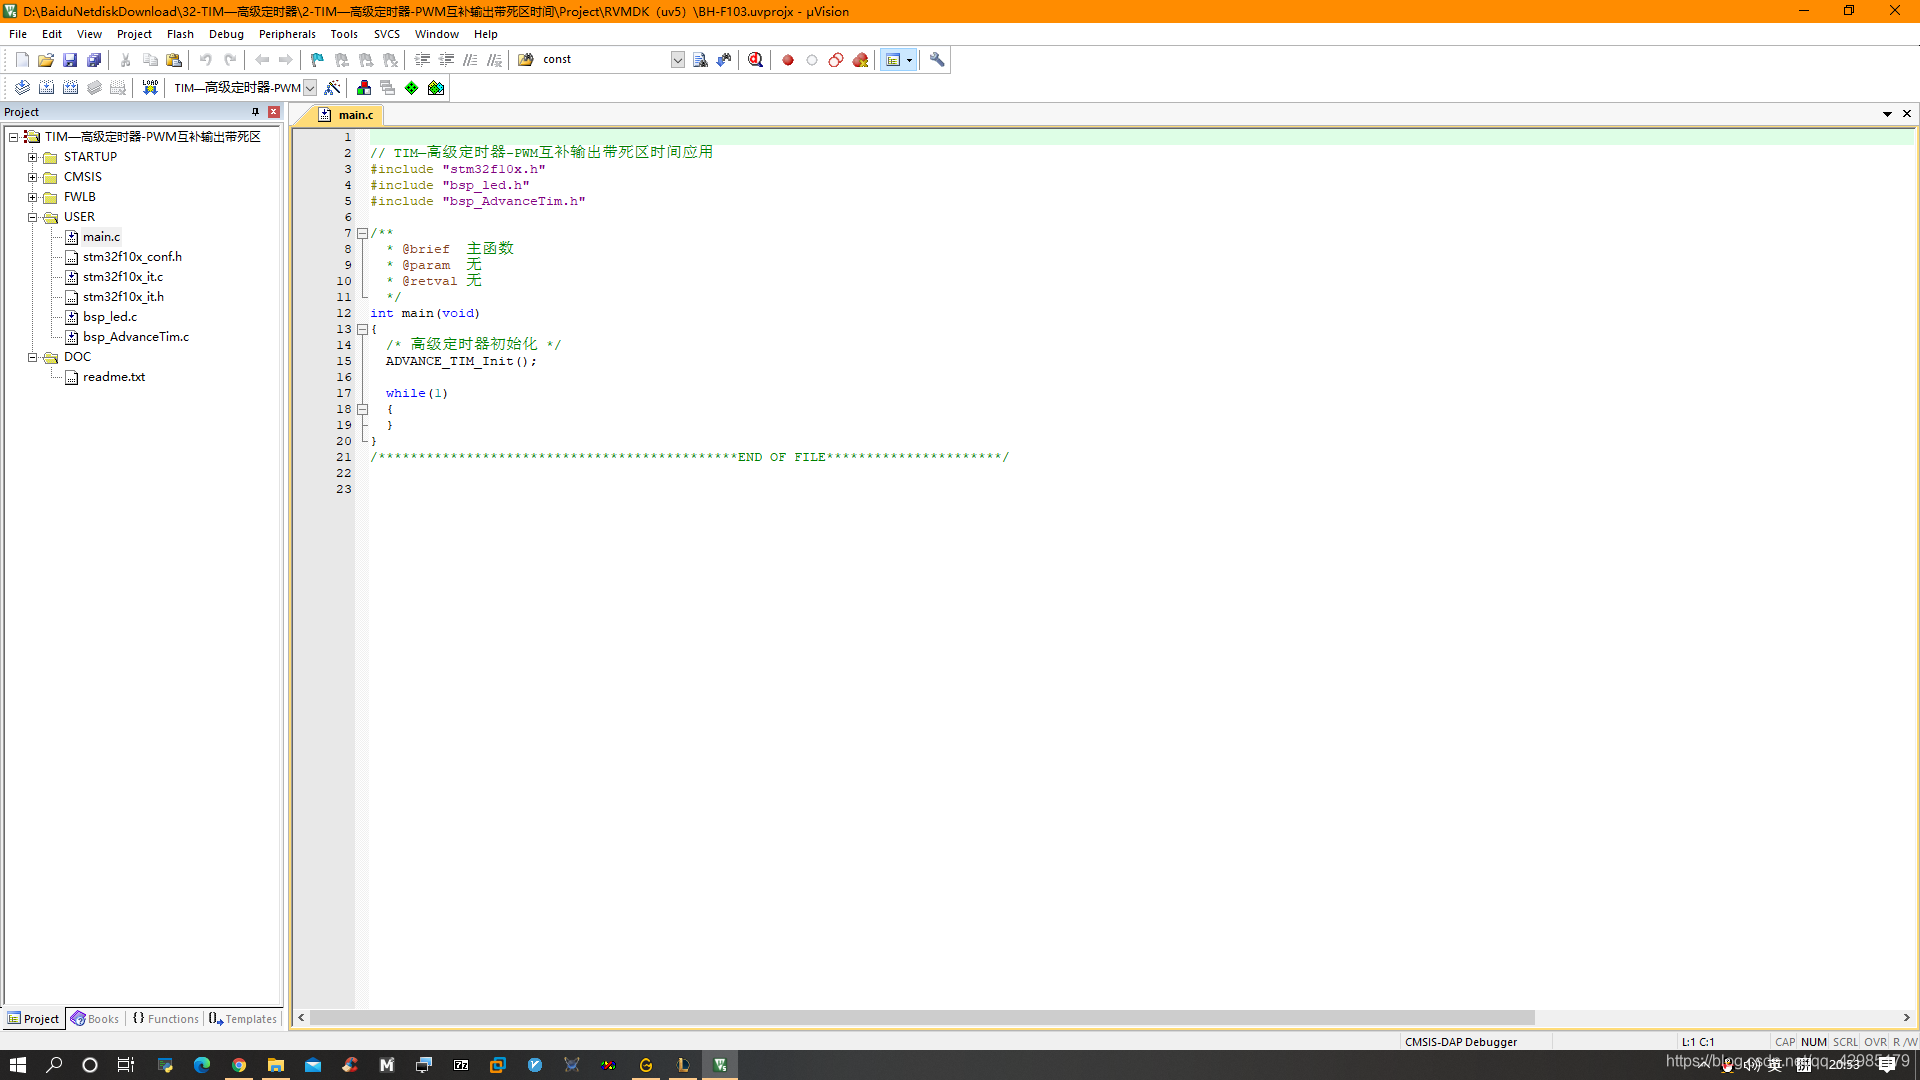Close the Project panel
Viewport: 1920px width, 1080px height.
click(x=274, y=112)
